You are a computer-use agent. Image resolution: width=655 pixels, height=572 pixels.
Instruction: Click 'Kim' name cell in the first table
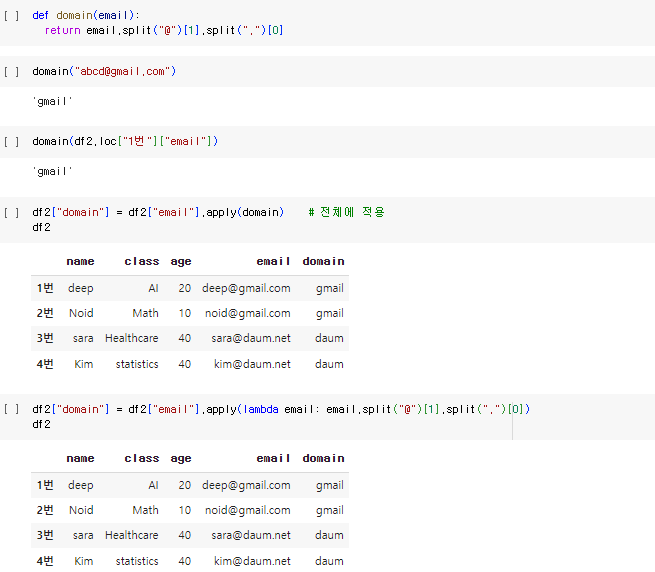click(84, 364)
